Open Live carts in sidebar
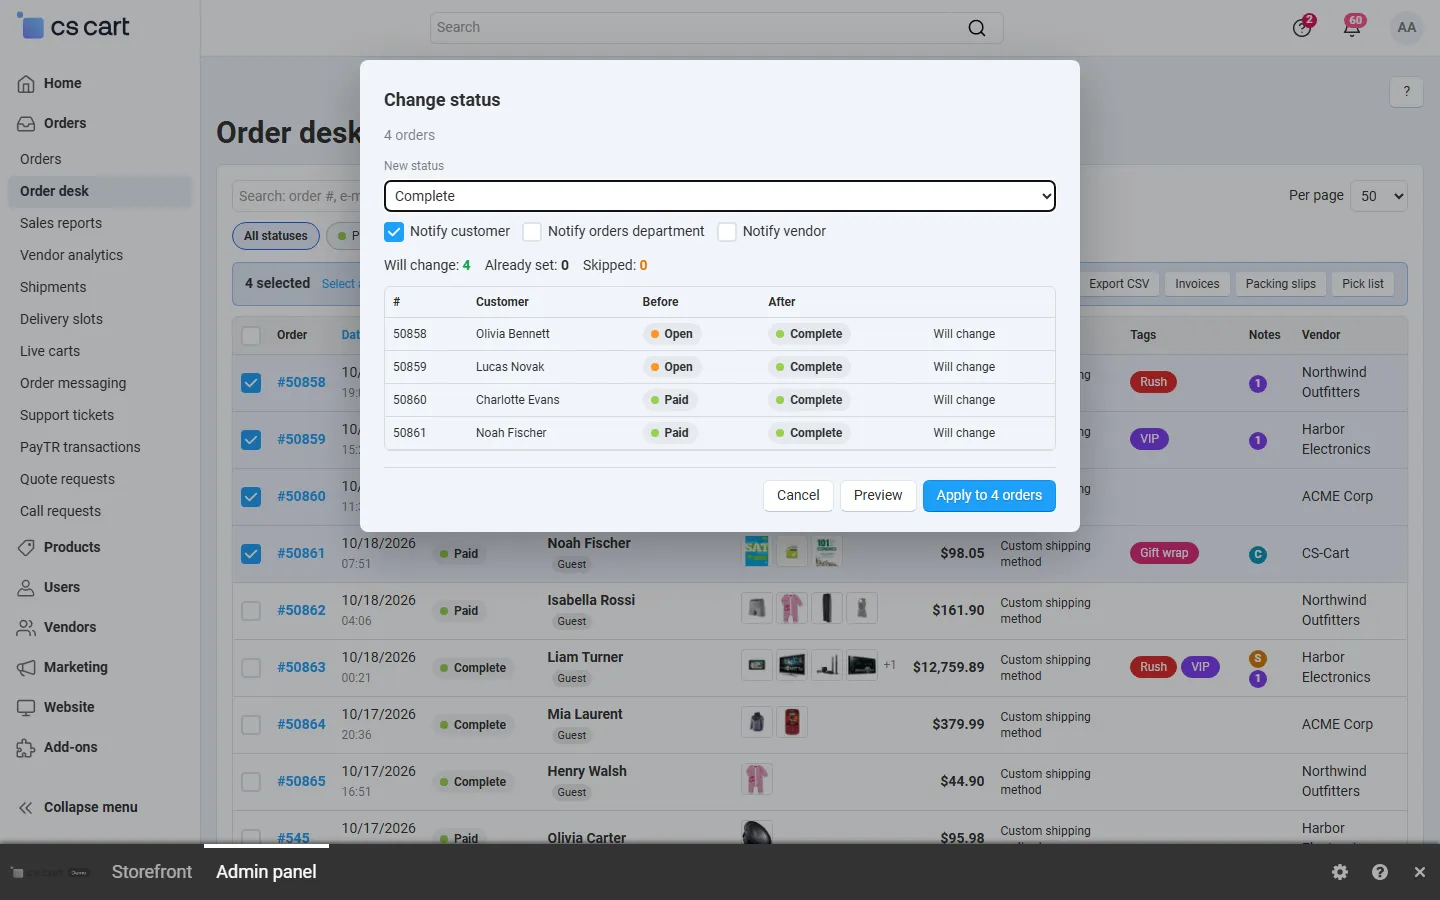The height and width of the screenshot is (900, 1440). (50, 351)
